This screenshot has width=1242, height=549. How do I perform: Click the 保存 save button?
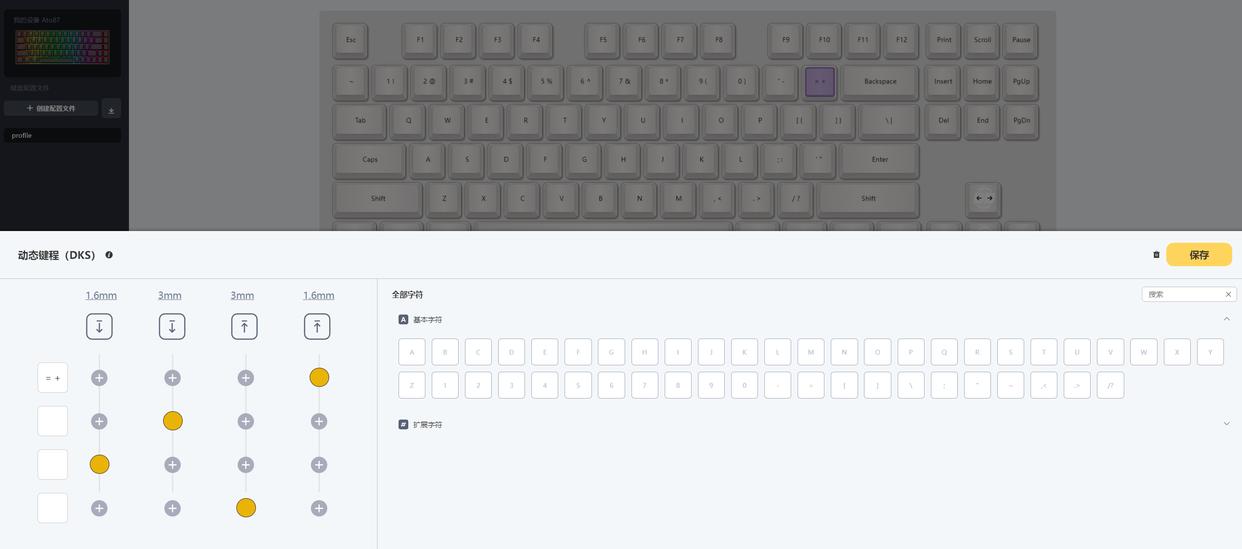click(1199, 255)
